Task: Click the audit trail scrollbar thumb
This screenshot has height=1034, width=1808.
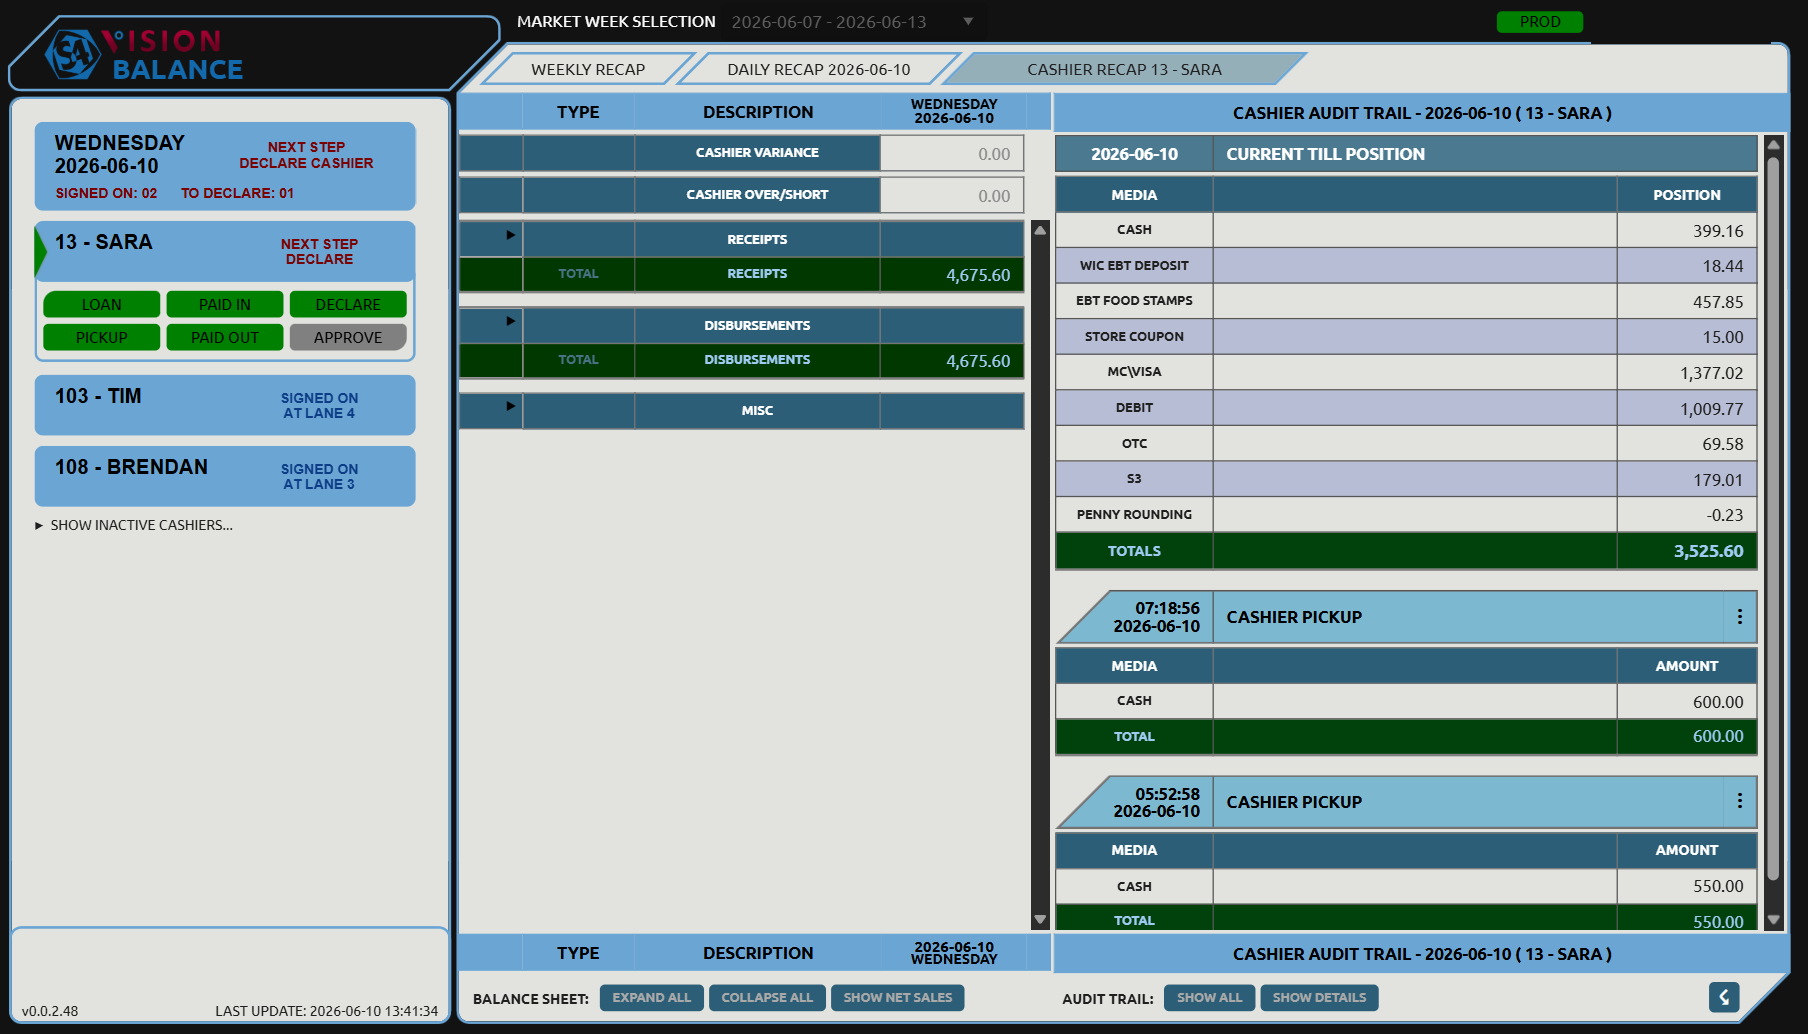Action: (x=1773, y=520)
